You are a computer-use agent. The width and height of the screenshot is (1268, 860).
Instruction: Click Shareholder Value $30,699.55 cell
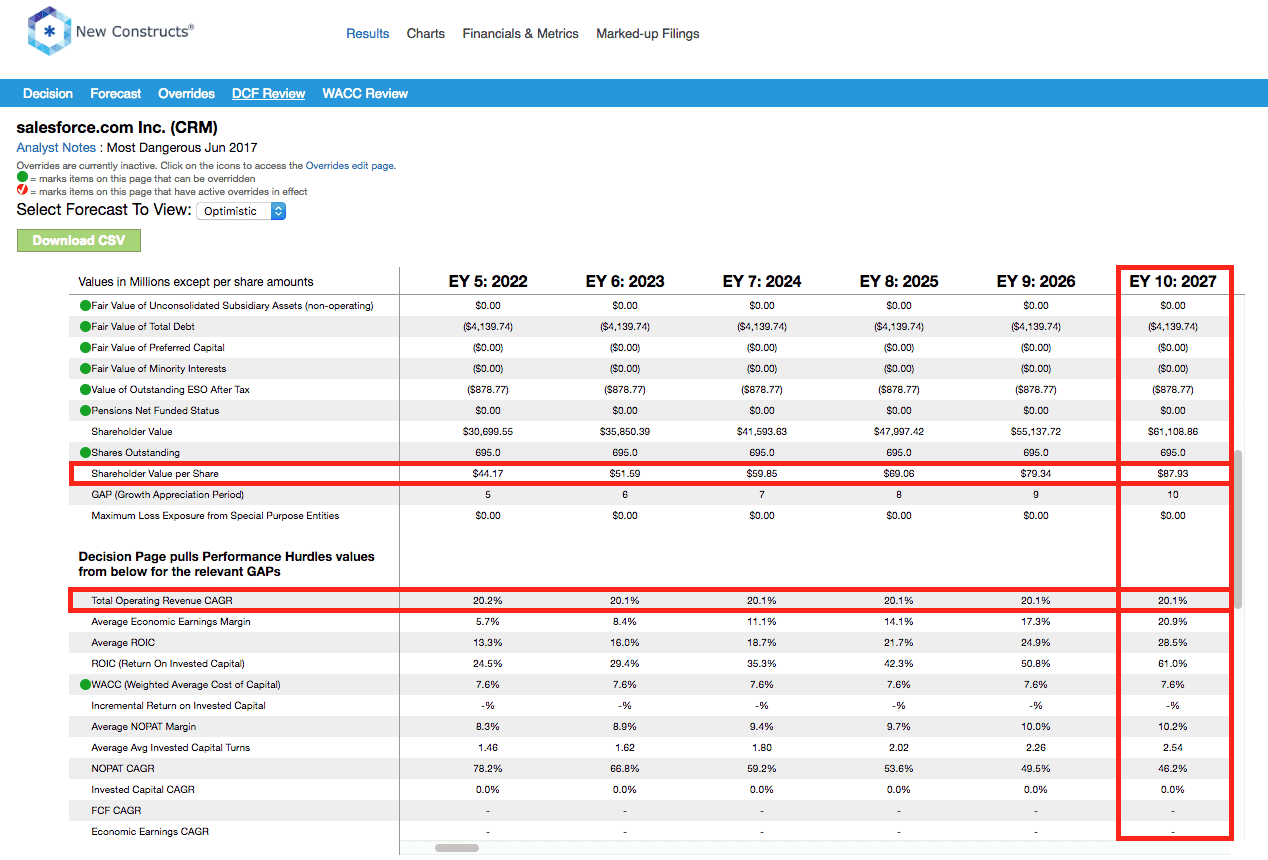point(488,431)
